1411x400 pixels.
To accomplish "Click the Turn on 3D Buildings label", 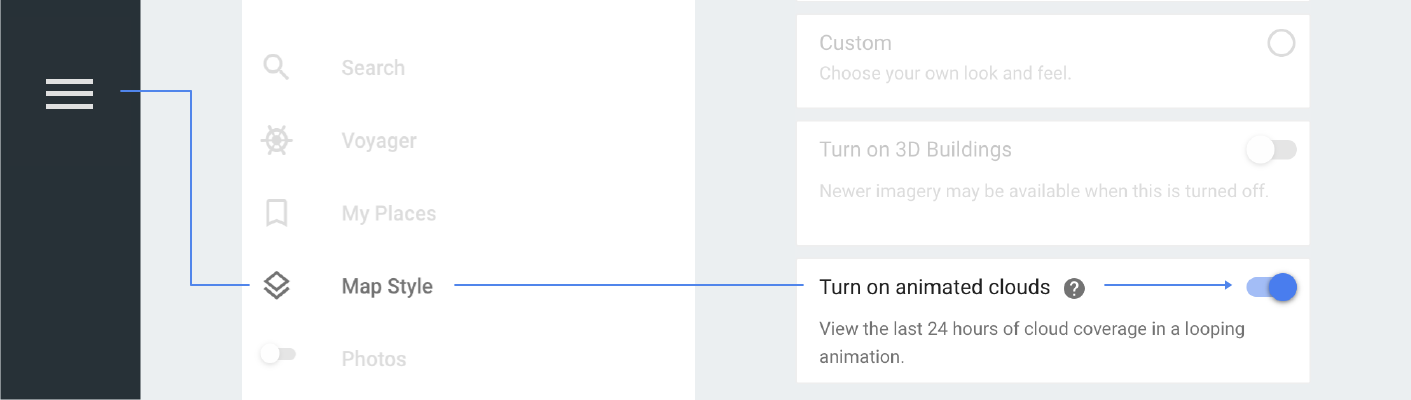I will tap(915, 150).
